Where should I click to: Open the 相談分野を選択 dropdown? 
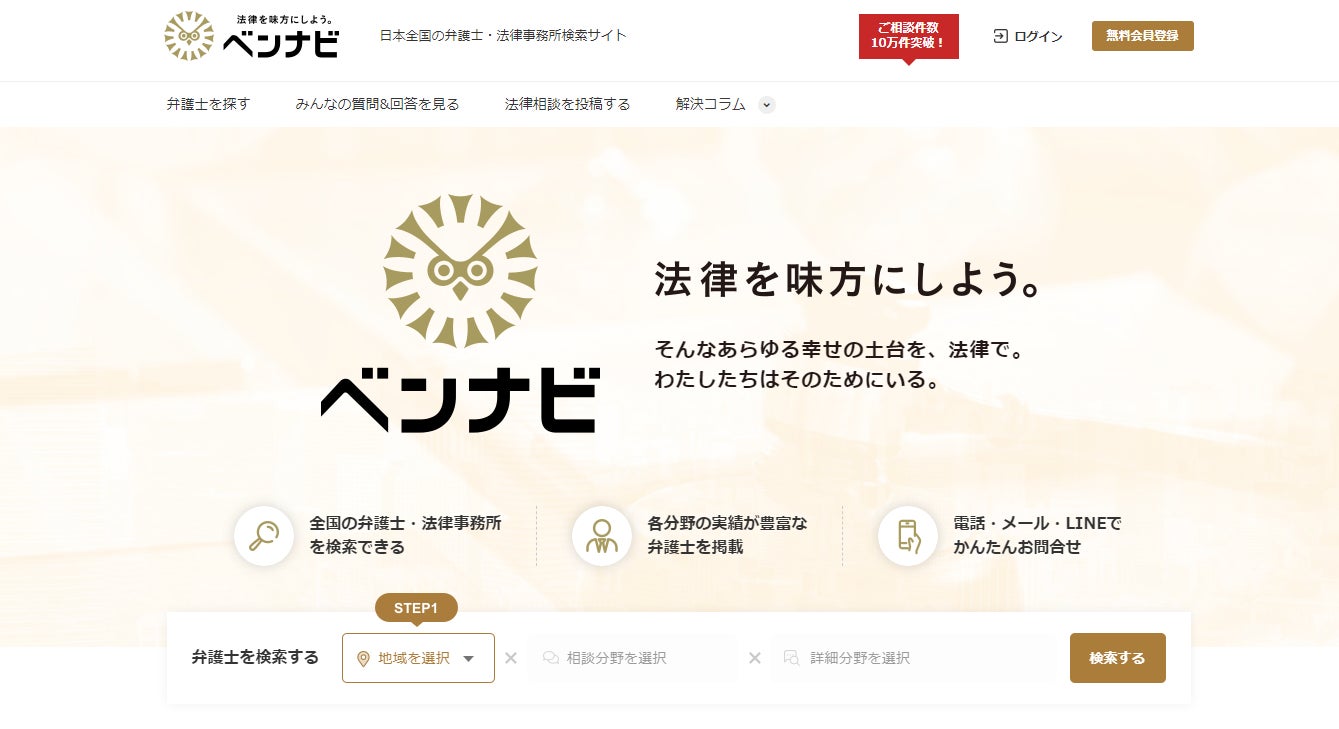(633, 658)
